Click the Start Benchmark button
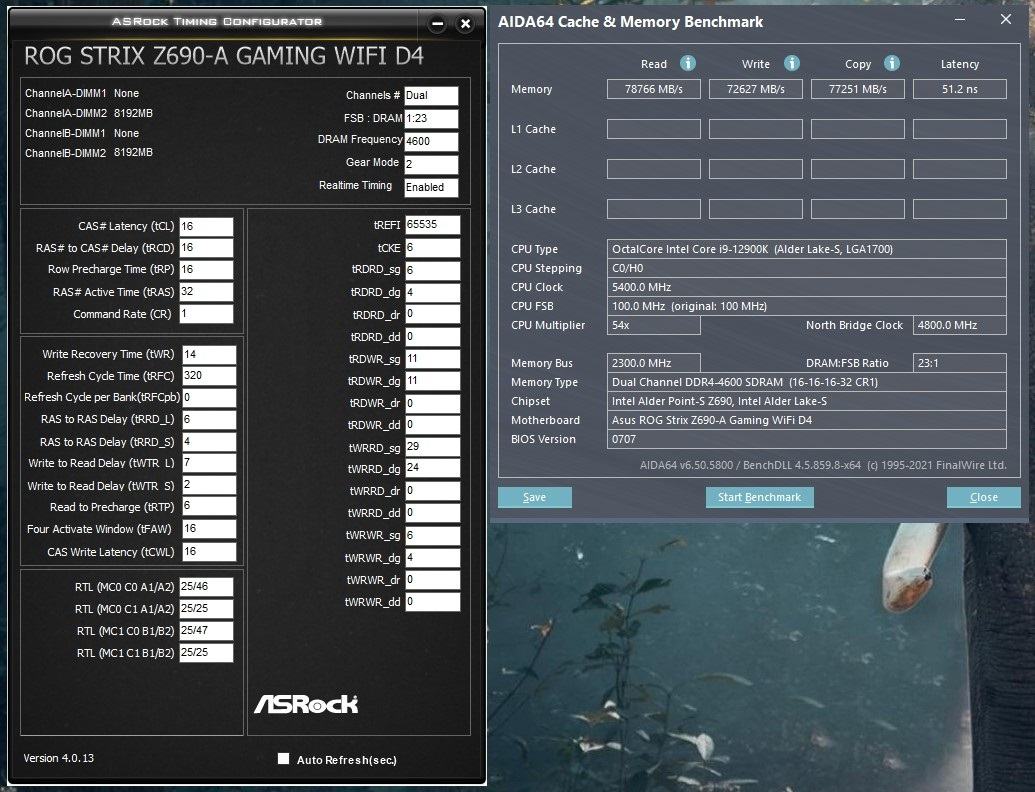This screenshot has height=792, width=1035. click(759, 497)
